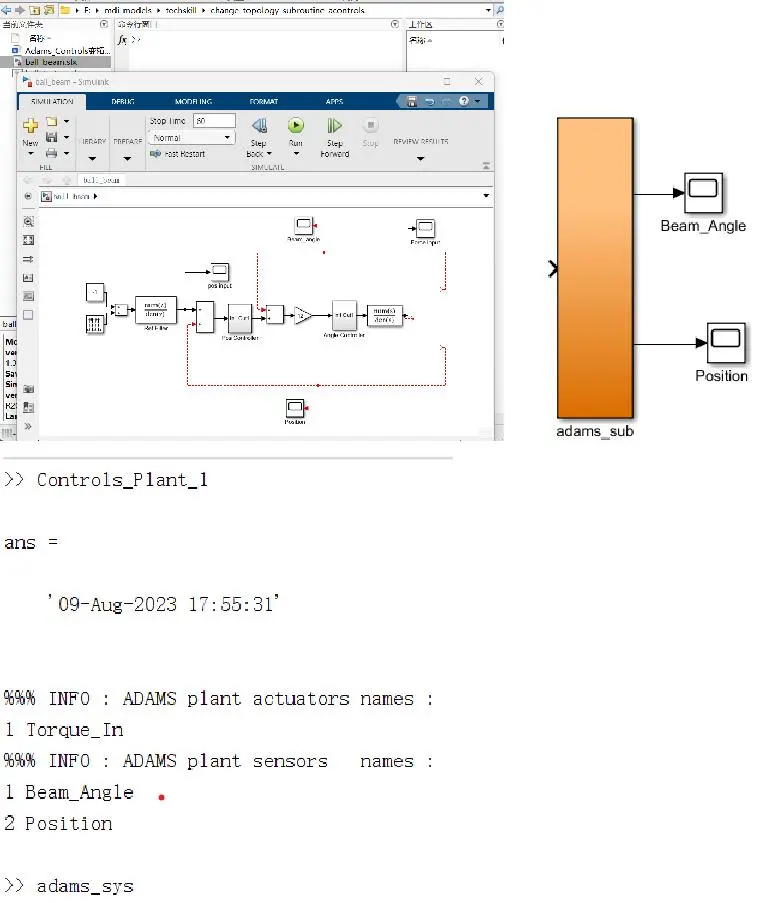
Task: Click the orange adams_sub block
Action: 595,268
